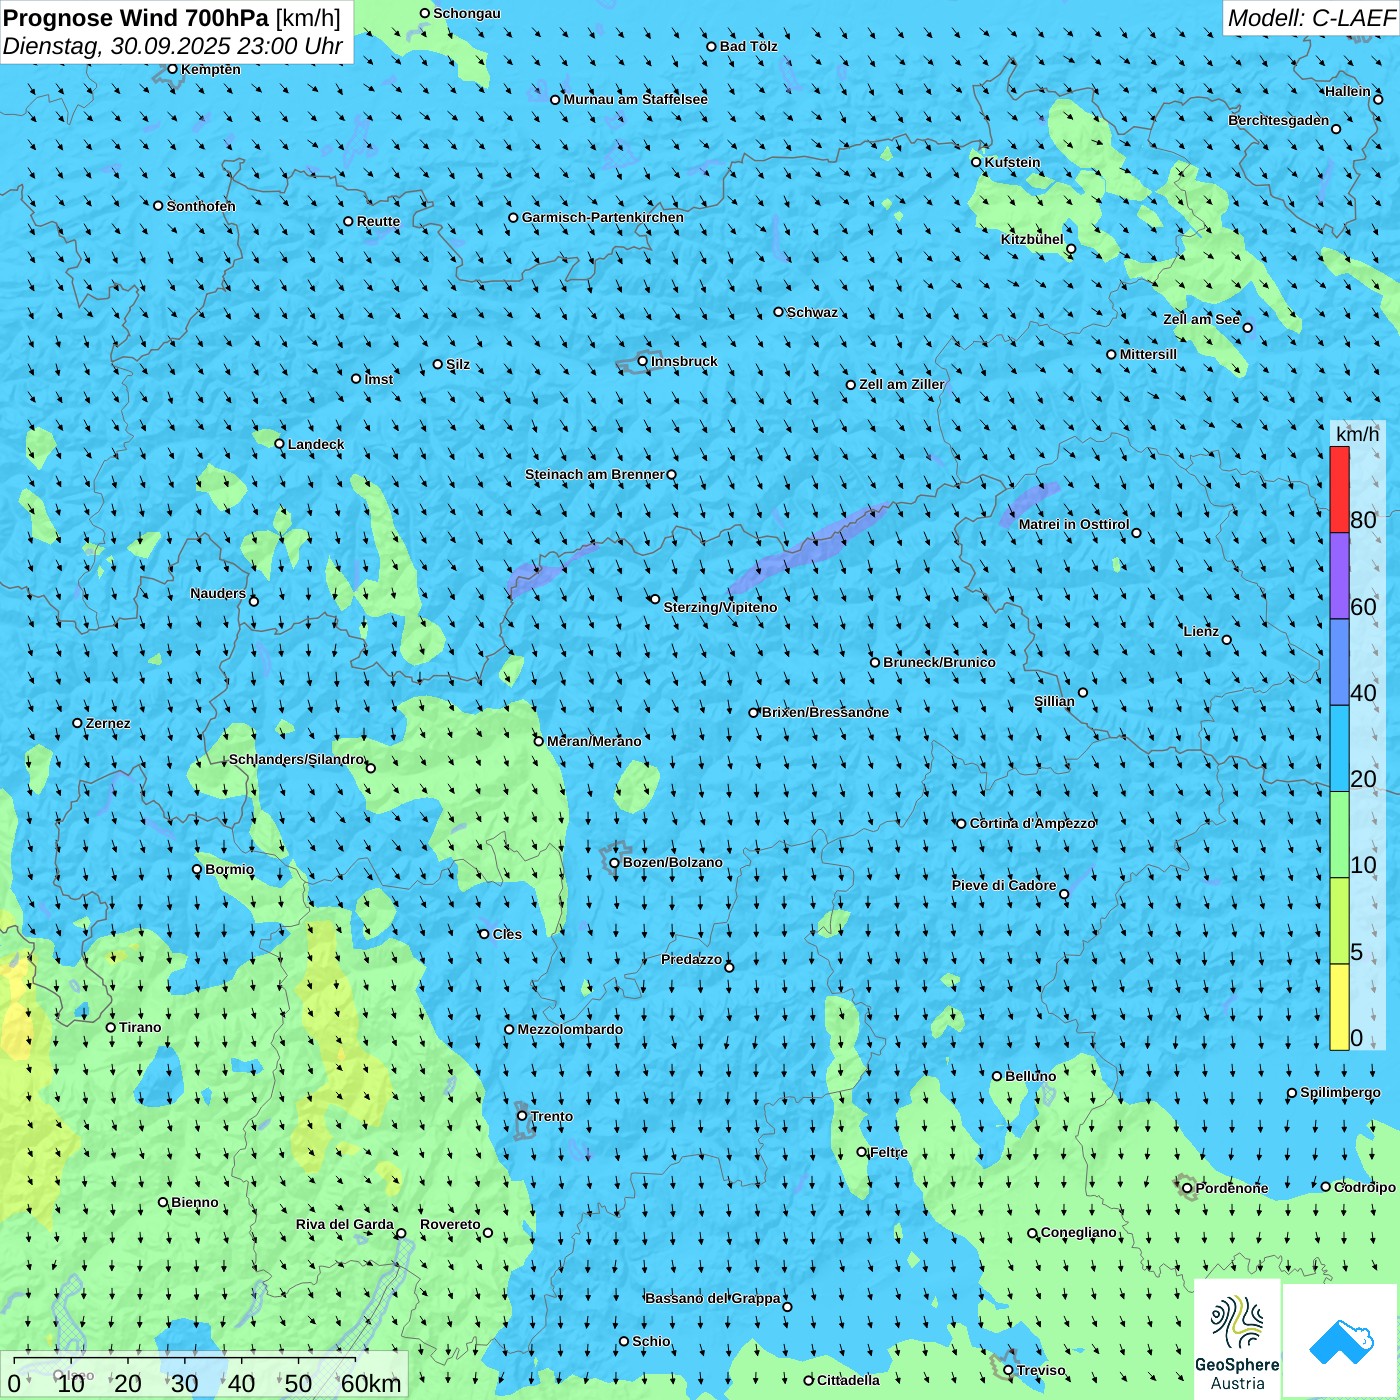Click the Cortina d'Ampezzo marker
Image resolution: width=1400 pixels, height=1400 pixels.
click(x=961, y=824)
